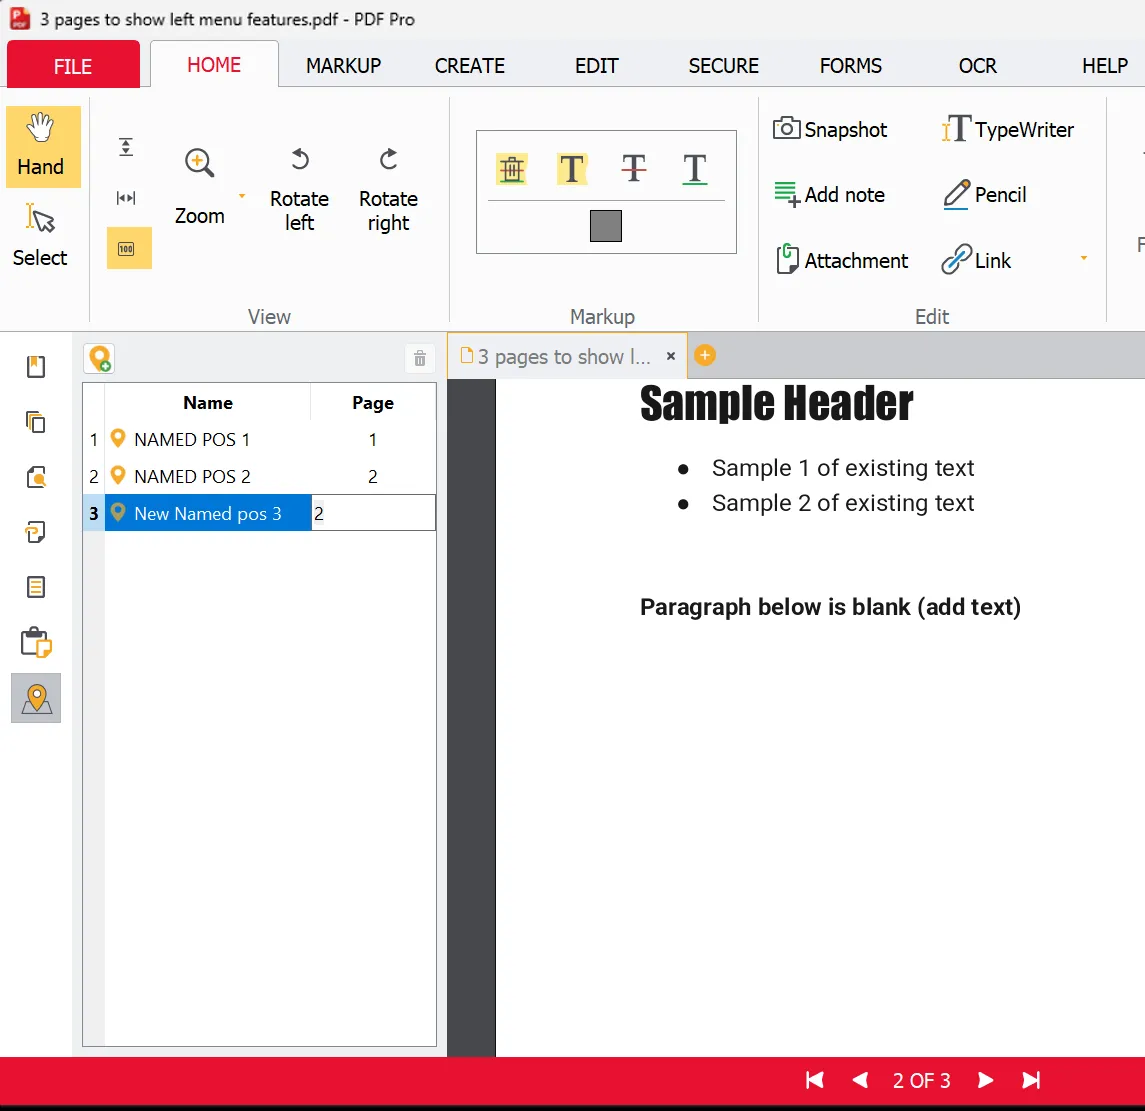This screenshot has height=1111, width=1145.
Task: Take a Snapshot
Action: coord(830,129)
